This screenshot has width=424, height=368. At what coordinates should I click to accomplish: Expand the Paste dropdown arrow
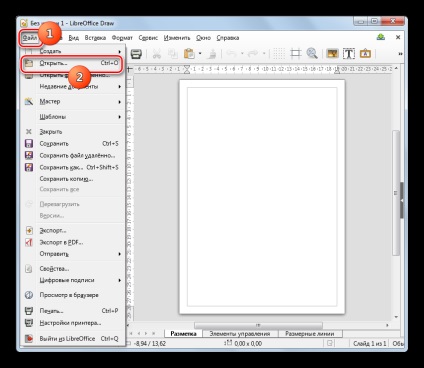pyautogui.click(x=200, y=53)
